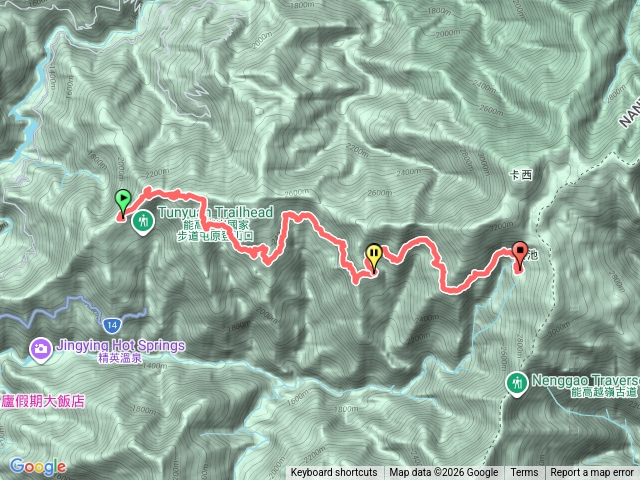Select the Tunyuan Trailhead hiking pin

[142, 222]
